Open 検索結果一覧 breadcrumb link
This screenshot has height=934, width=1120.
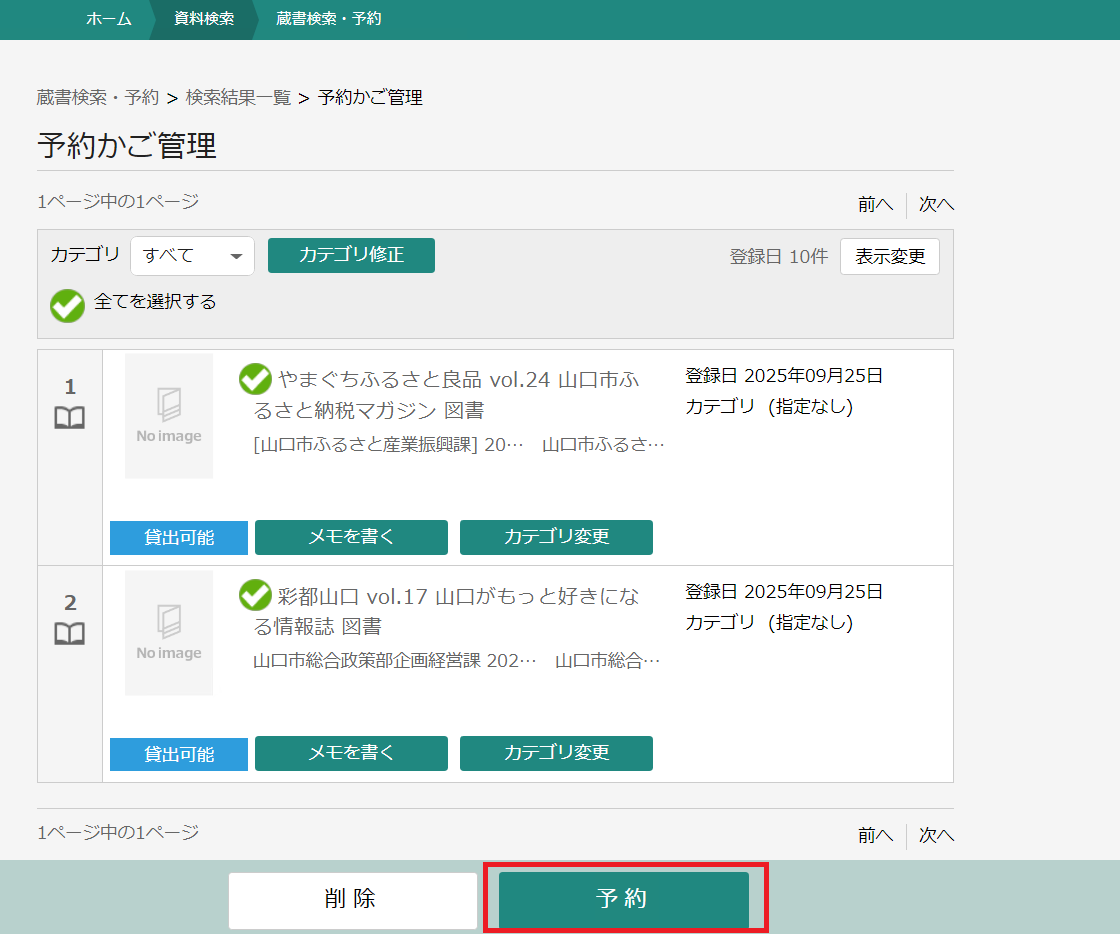(x=238, y=97)
